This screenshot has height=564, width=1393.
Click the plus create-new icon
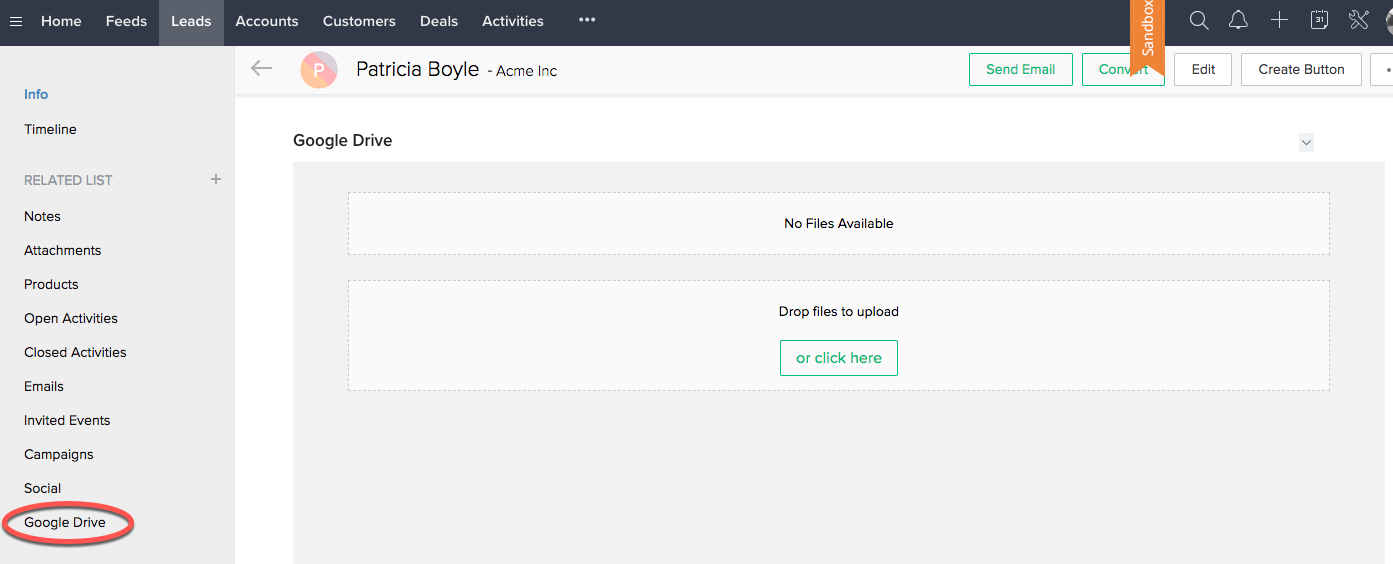pos(1279,21)
